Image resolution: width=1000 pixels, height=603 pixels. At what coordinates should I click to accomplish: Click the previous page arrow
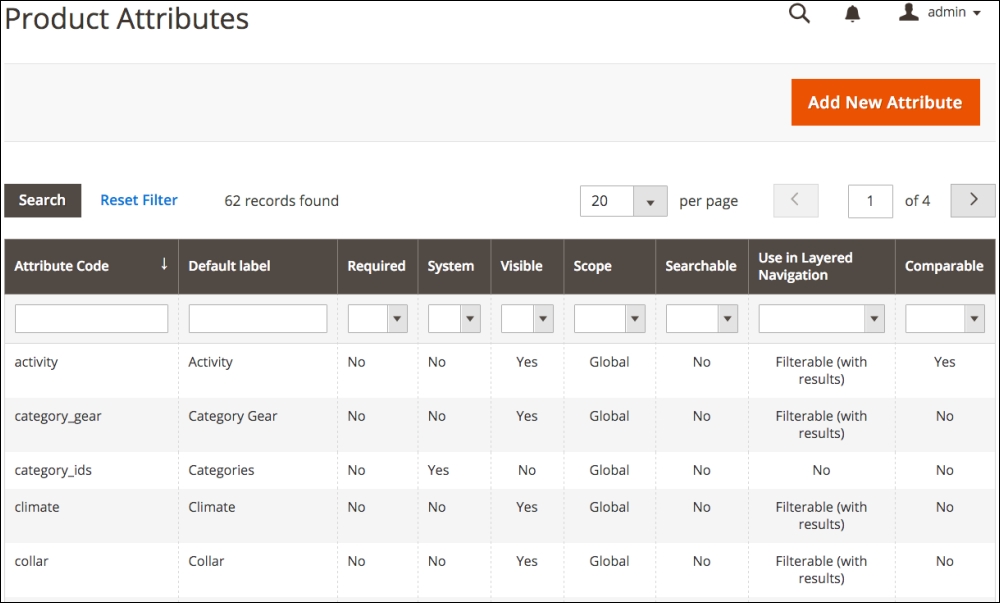(x=796, y=200)
